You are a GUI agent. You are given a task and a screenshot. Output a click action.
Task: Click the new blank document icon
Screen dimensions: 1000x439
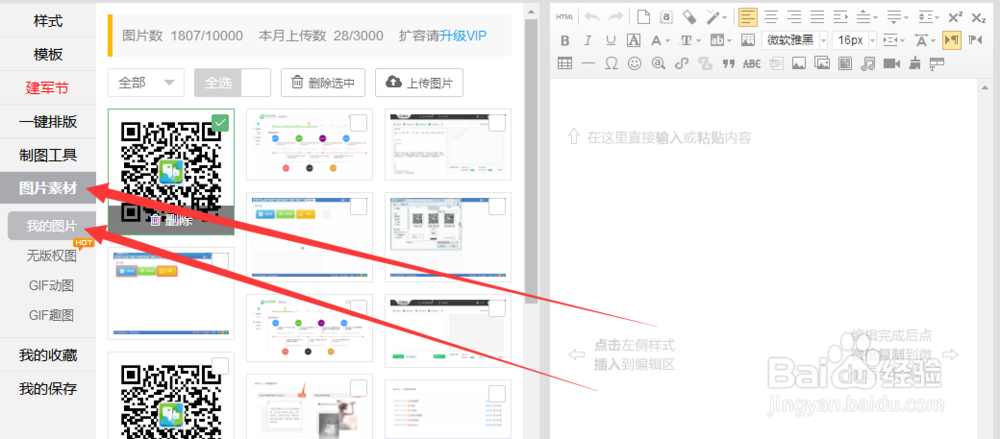click(643, 17)
